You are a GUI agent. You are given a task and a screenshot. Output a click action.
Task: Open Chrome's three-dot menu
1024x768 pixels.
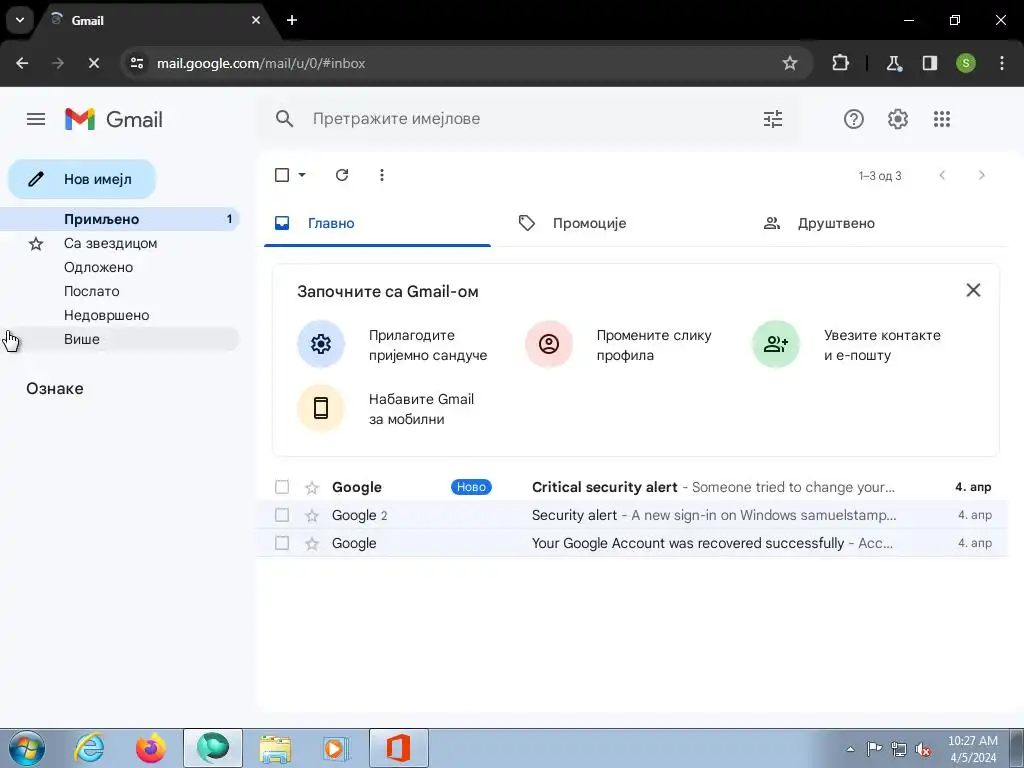tap(1002, 63)
